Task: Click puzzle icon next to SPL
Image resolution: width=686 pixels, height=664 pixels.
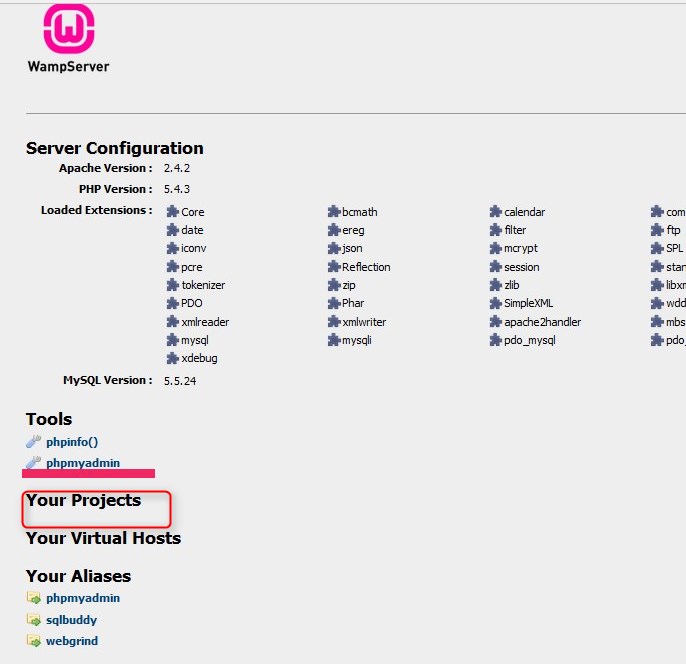Action: pyautogui.click(x=657, y=248)
